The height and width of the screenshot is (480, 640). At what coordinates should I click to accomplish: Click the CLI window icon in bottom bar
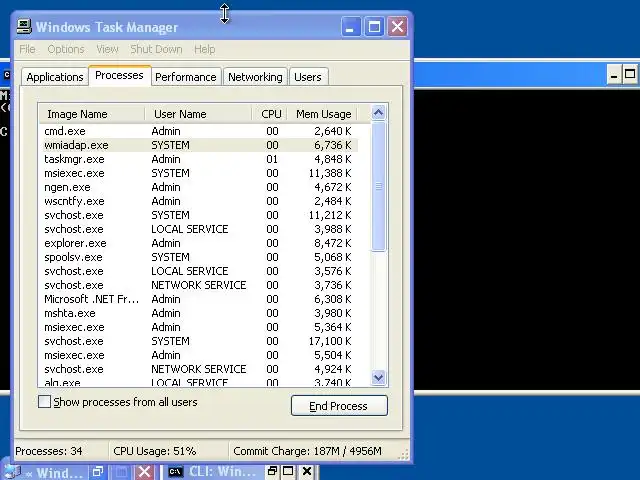[x=176, y=471]
